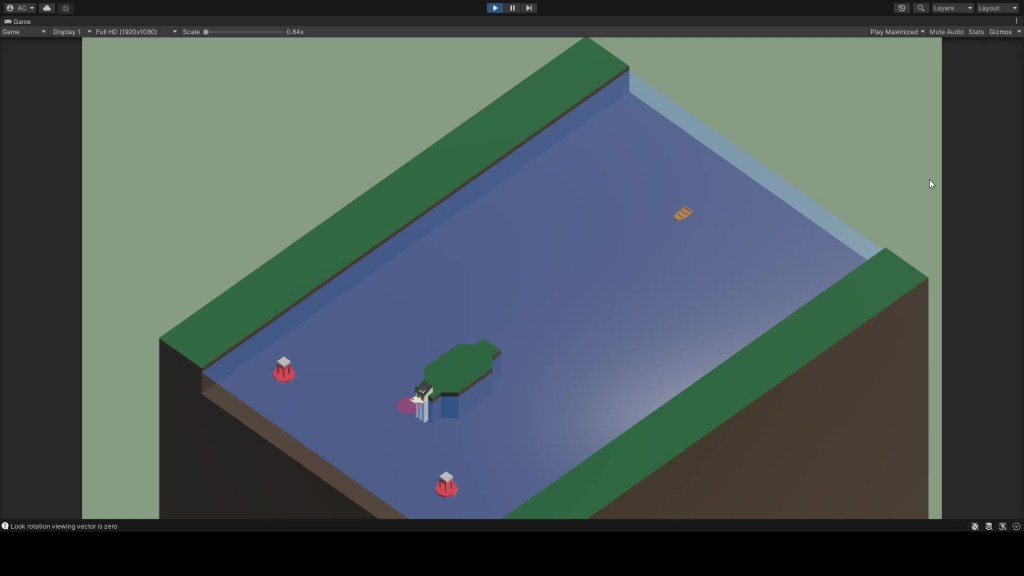Toggle Mute Audio in Game view
Viewport: 1024px width, 576px height.
[x=946, y=32]
